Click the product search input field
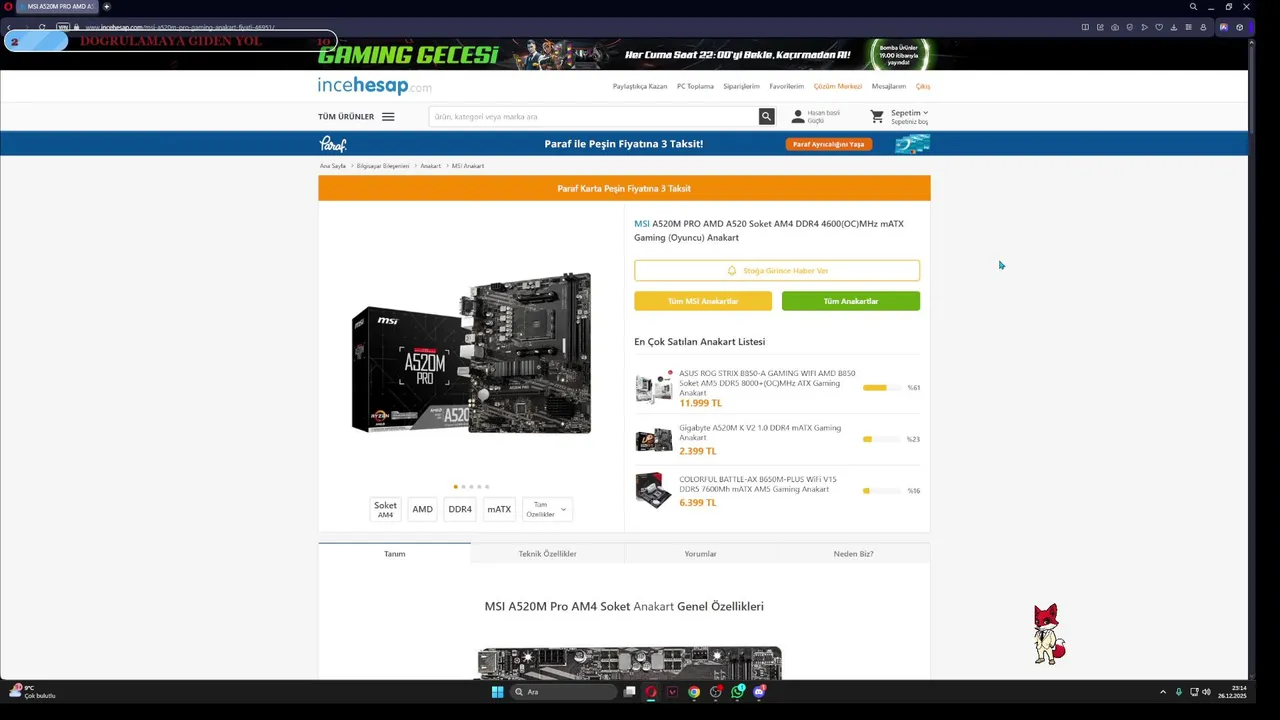 point(594,117)
